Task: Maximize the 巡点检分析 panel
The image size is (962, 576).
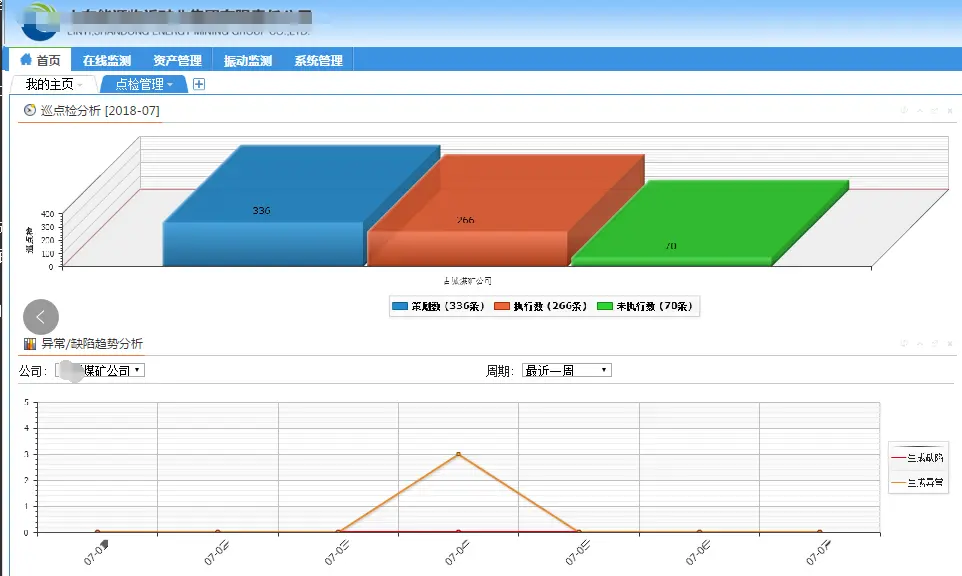Action: [x=934, y=110]
